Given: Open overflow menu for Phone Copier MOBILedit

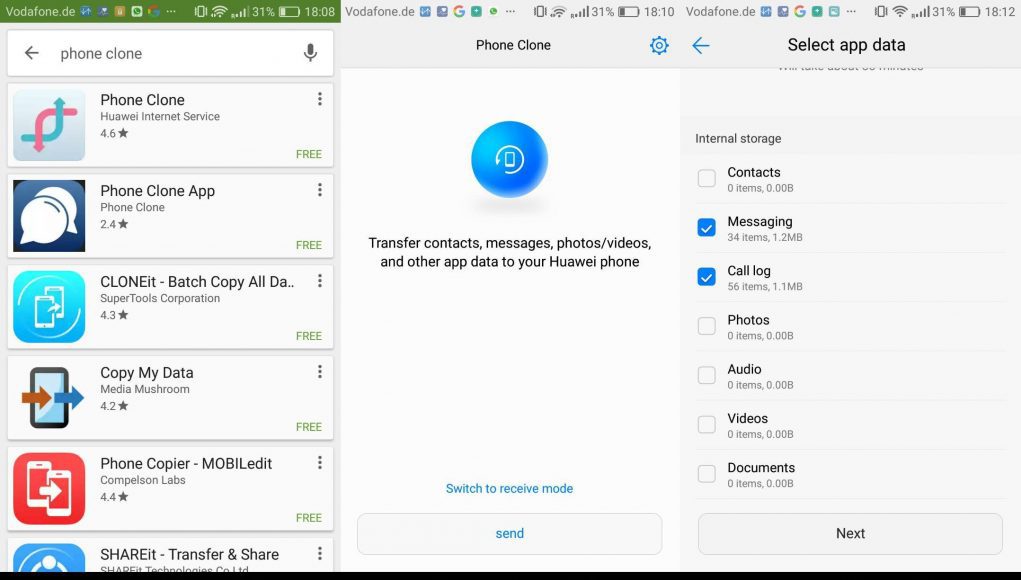Looking at the screenshot, I should [x=320, y=463].
